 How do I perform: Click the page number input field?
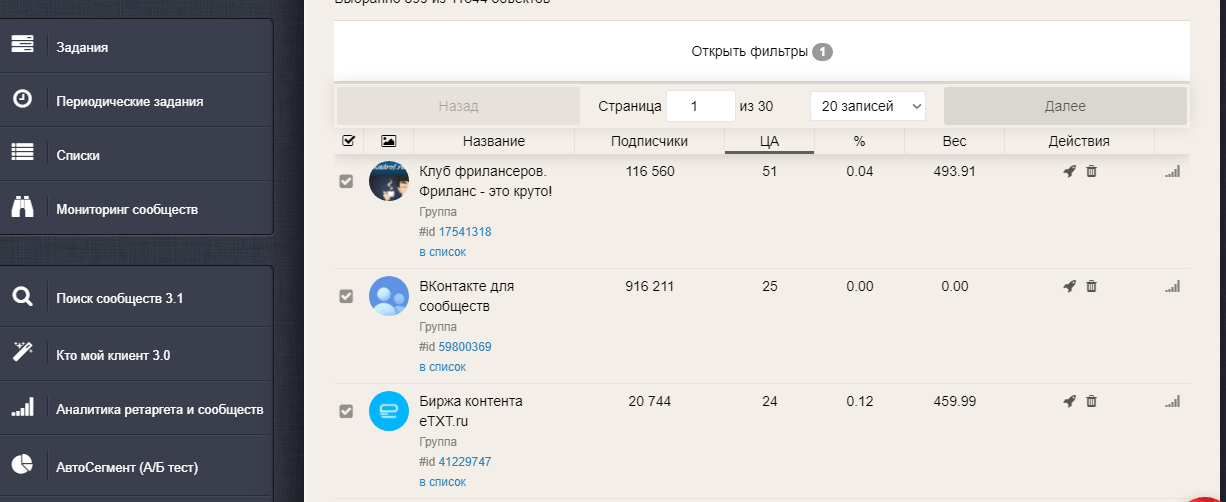coord(700,106)
